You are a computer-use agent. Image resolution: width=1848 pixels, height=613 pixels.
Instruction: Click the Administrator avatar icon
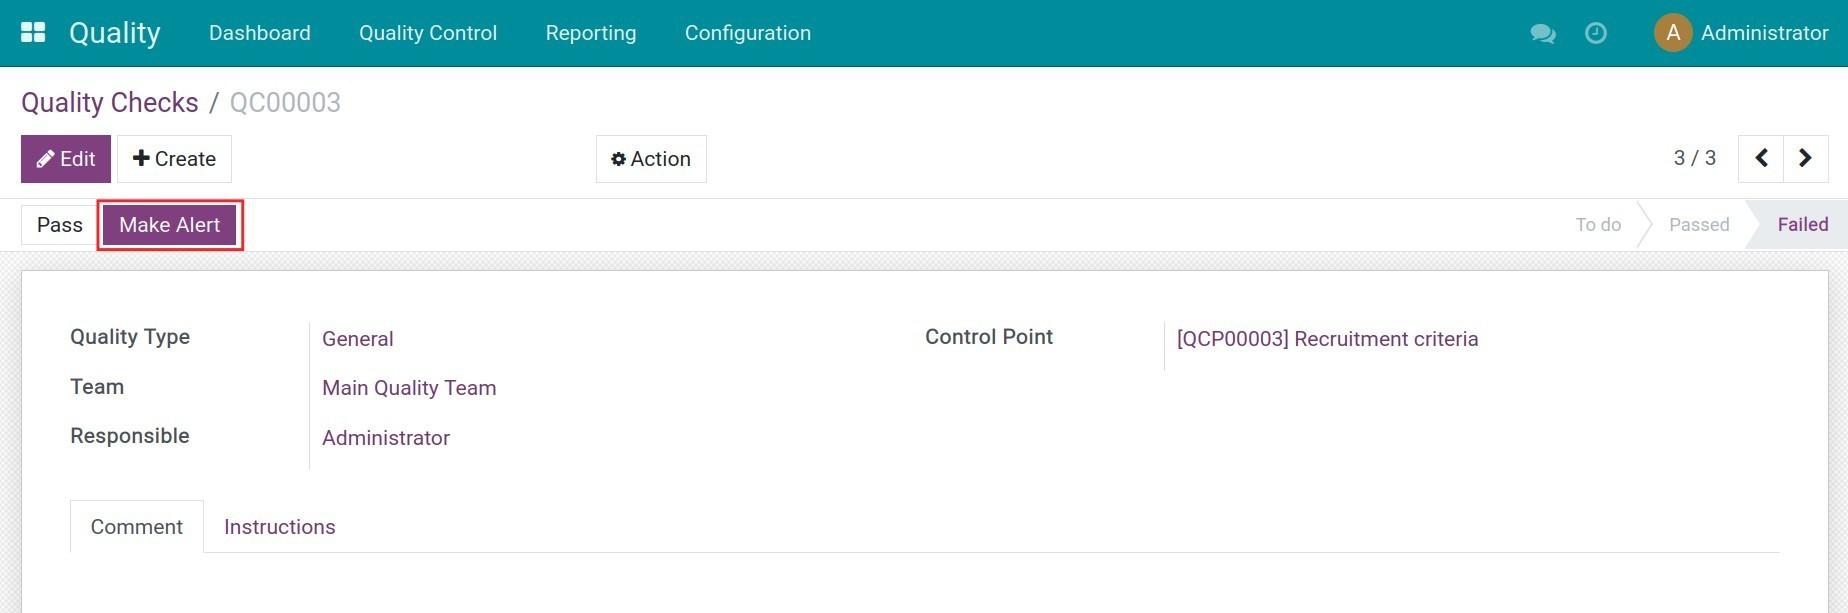[x=1672, y=33]
